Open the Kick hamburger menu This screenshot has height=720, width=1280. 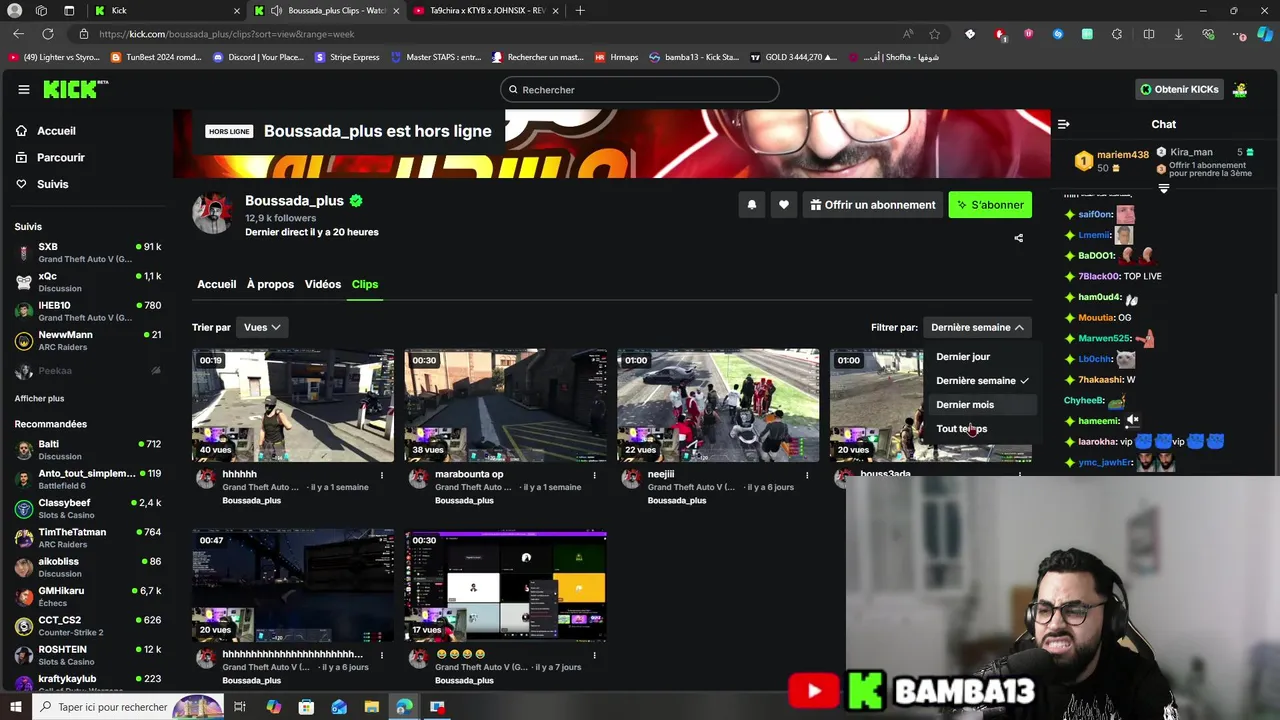tap(24, 89)
